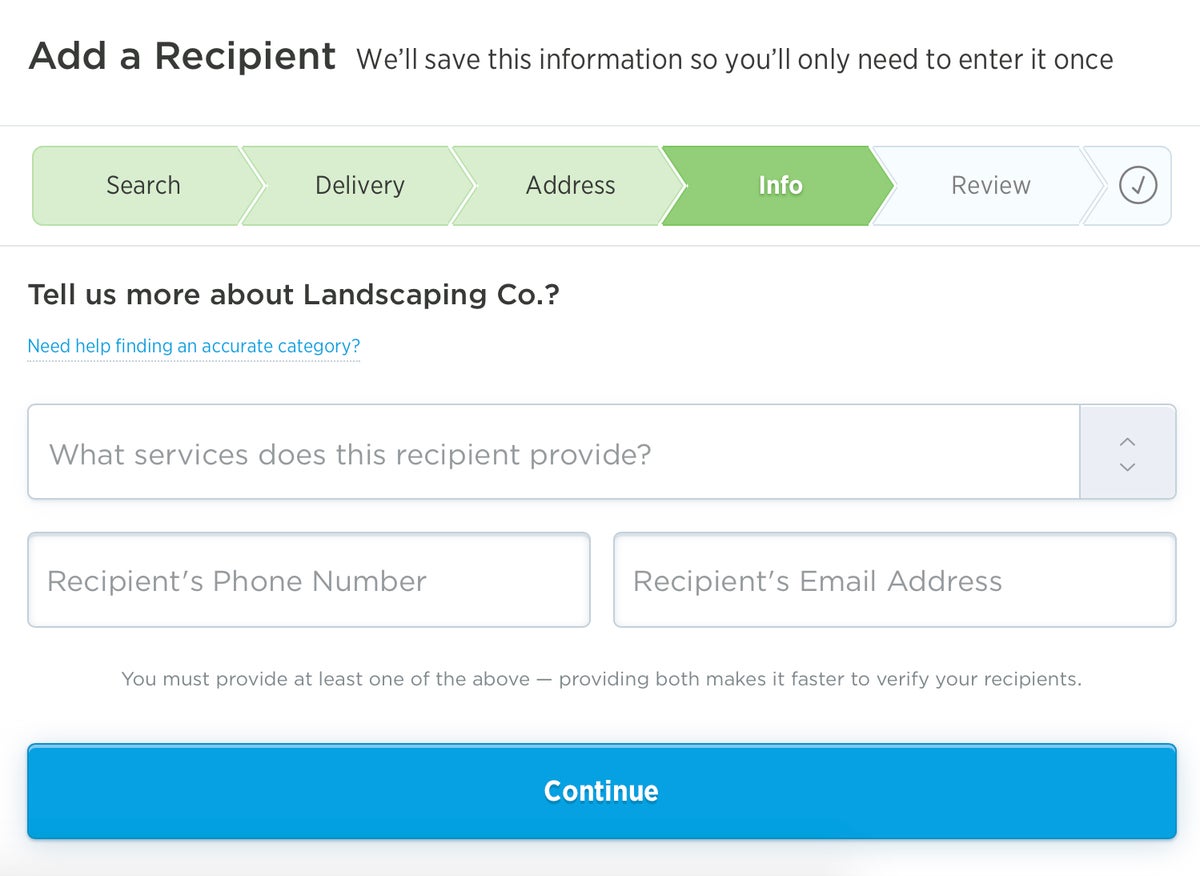Click the arrow separator between Address and Info steps
The width and height of the screenshot is (1200, 876).
[x=671, y=185]
